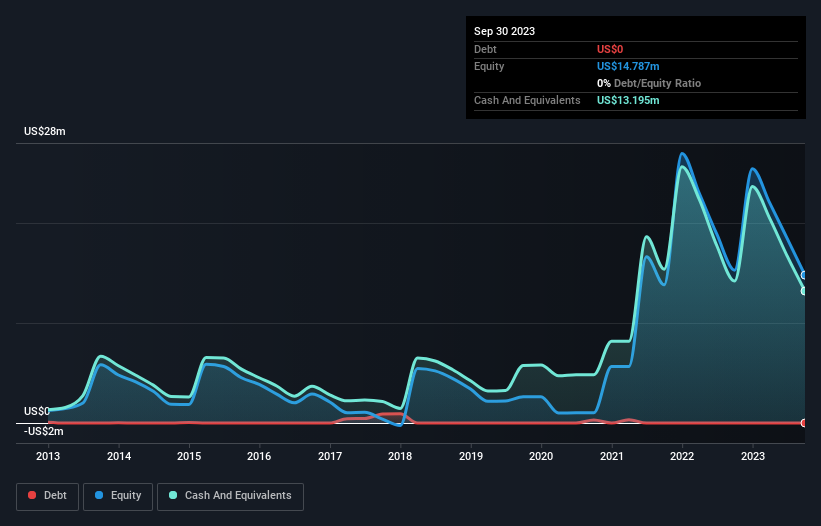Select the 2014 x-axis label
This screenshot has width=821, height=526.
[x=119, y=456]
